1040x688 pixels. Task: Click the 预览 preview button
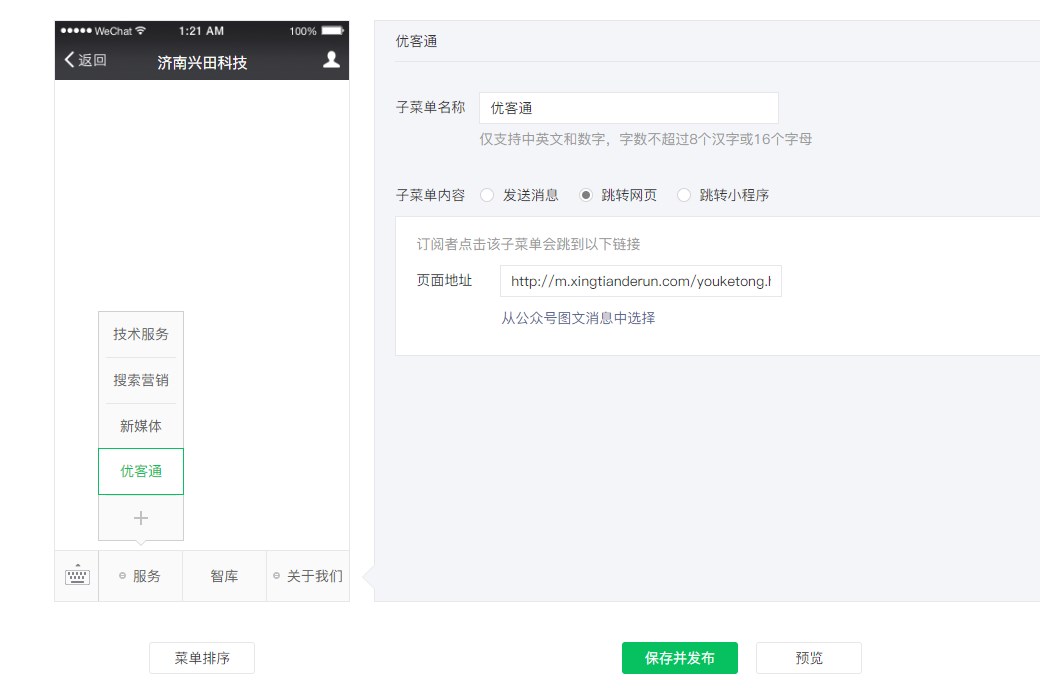pos(808,658)
